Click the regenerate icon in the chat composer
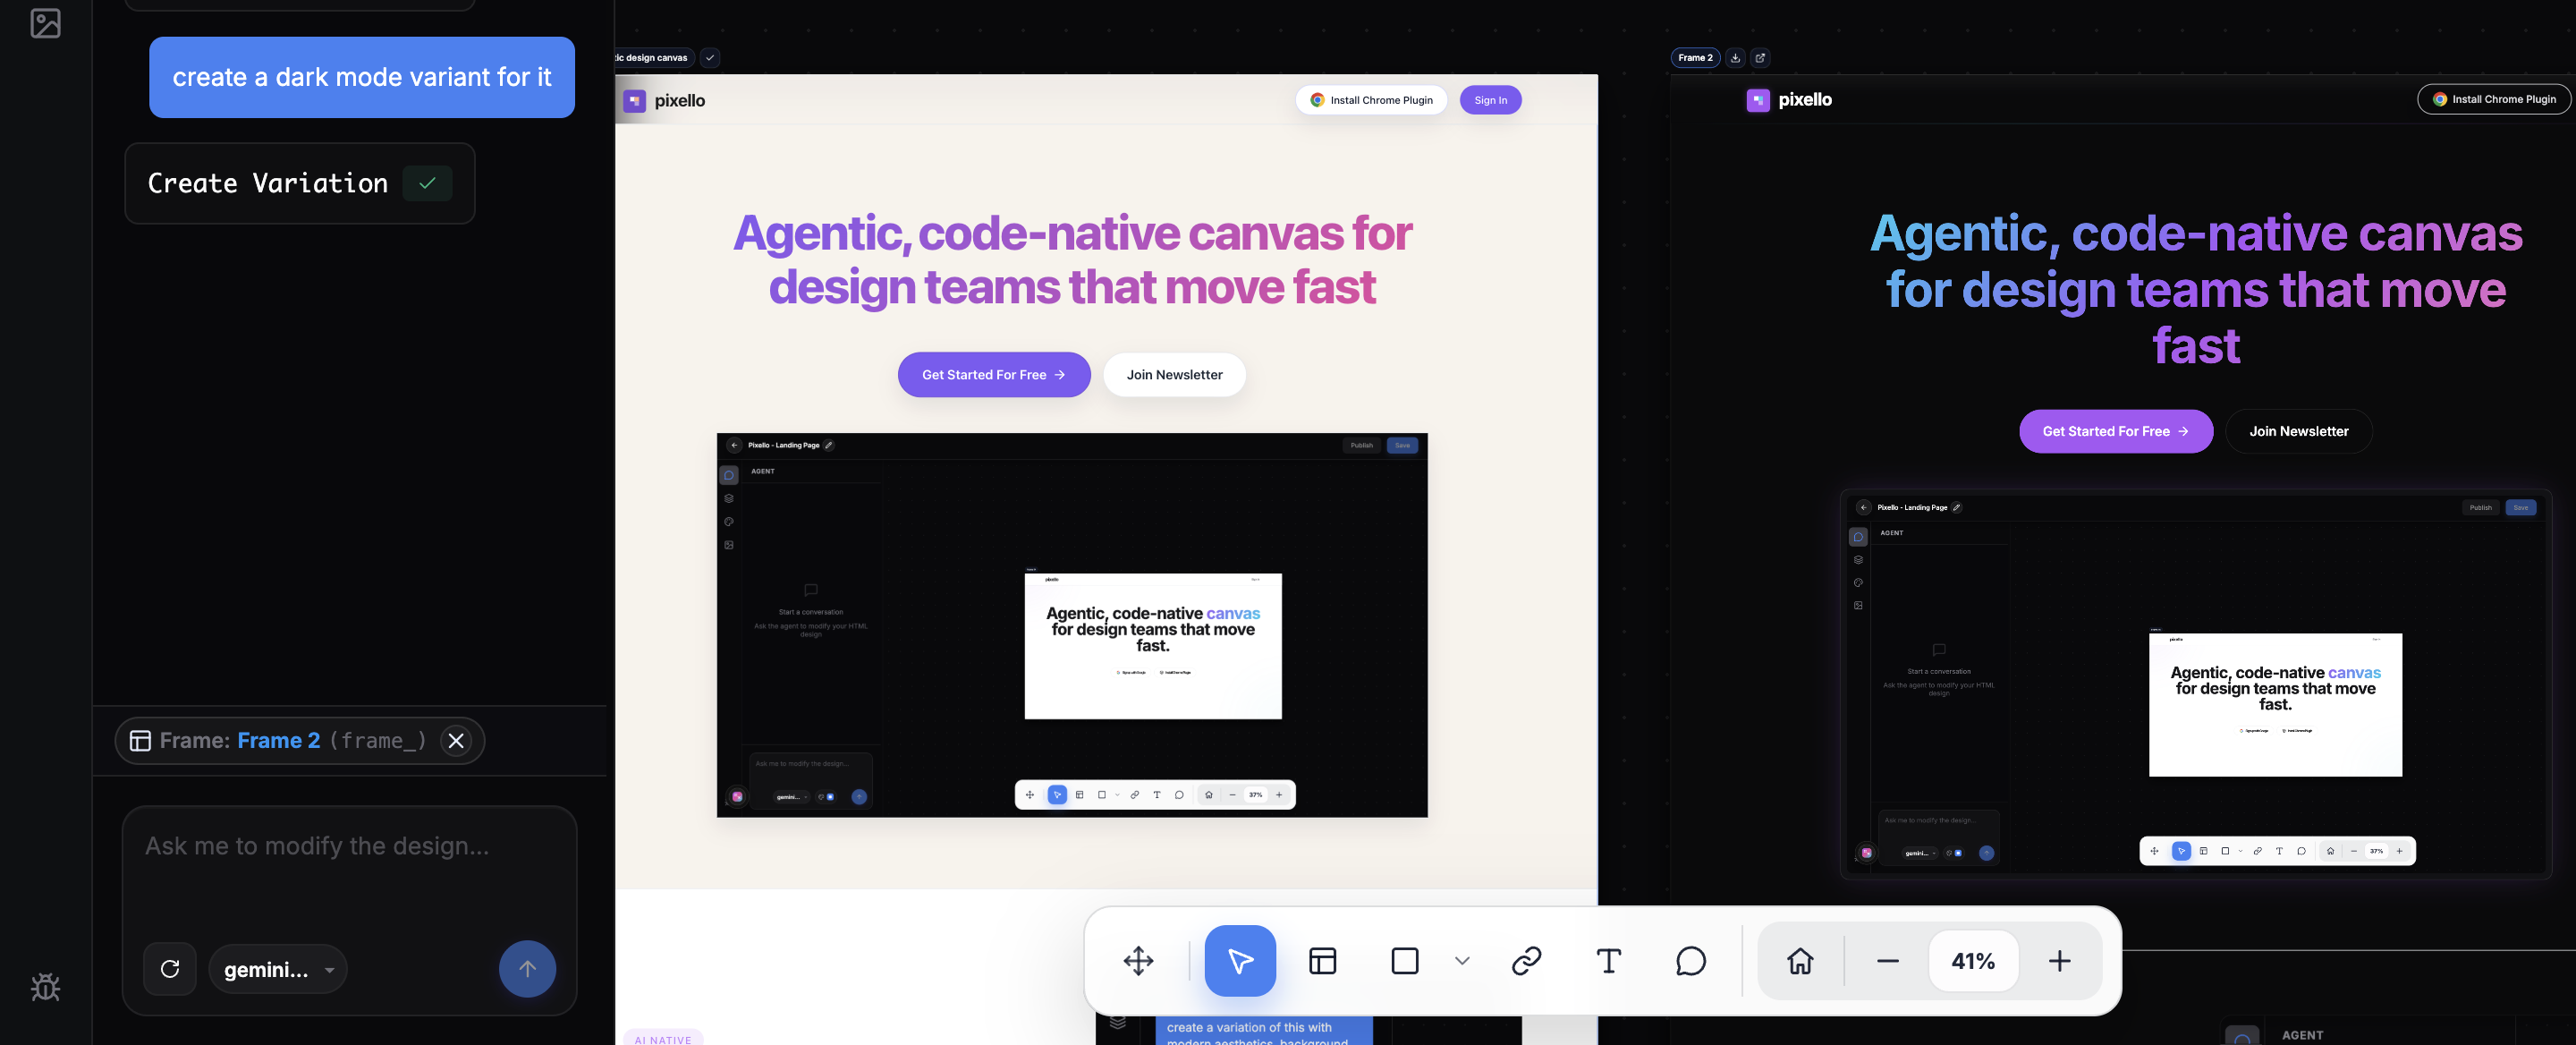 pyautogui.click(x=170, y=969)
